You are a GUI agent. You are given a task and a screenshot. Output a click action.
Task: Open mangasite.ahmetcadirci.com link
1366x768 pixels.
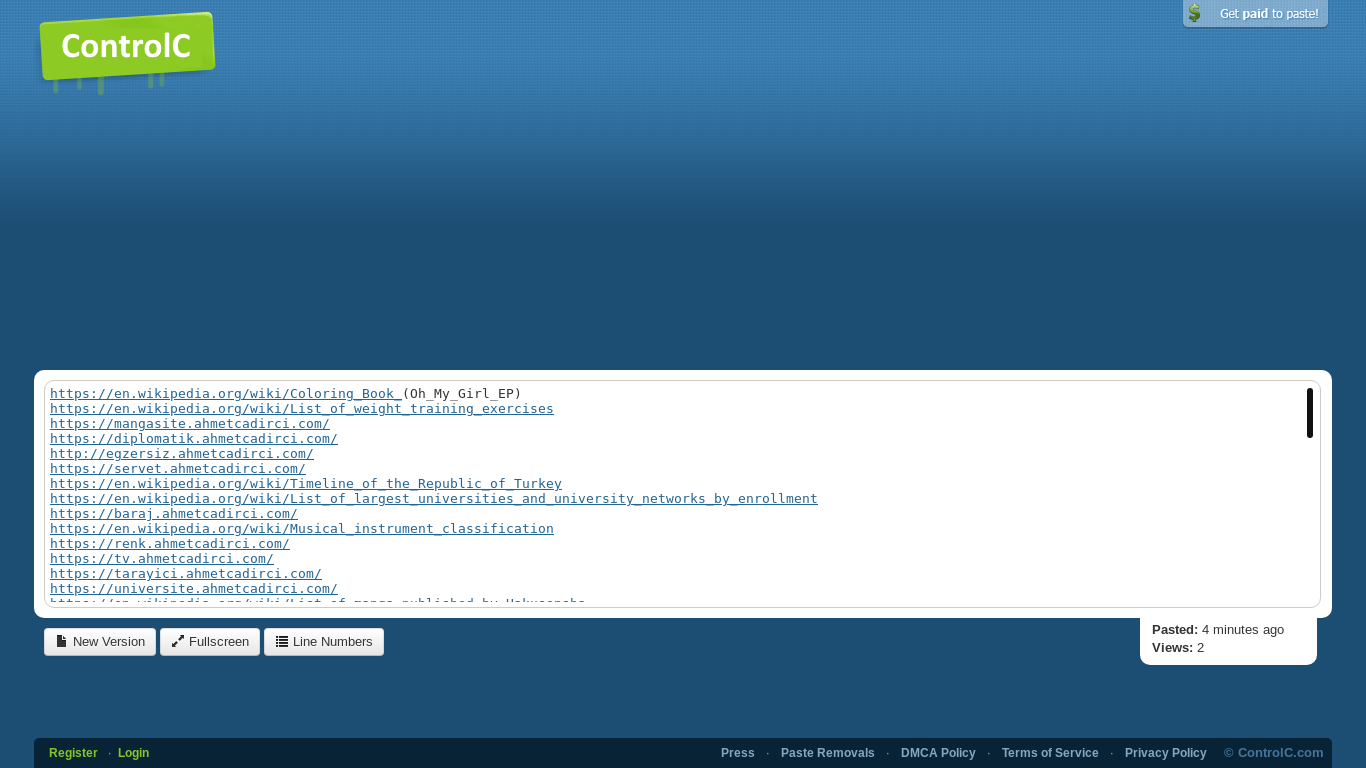(x=190, y=424)
